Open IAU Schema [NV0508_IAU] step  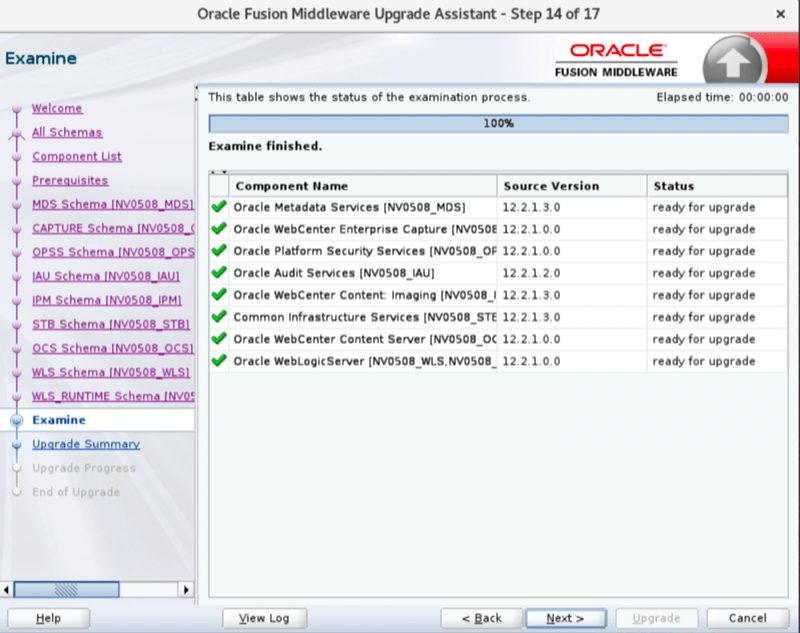[x=106, y=276]
